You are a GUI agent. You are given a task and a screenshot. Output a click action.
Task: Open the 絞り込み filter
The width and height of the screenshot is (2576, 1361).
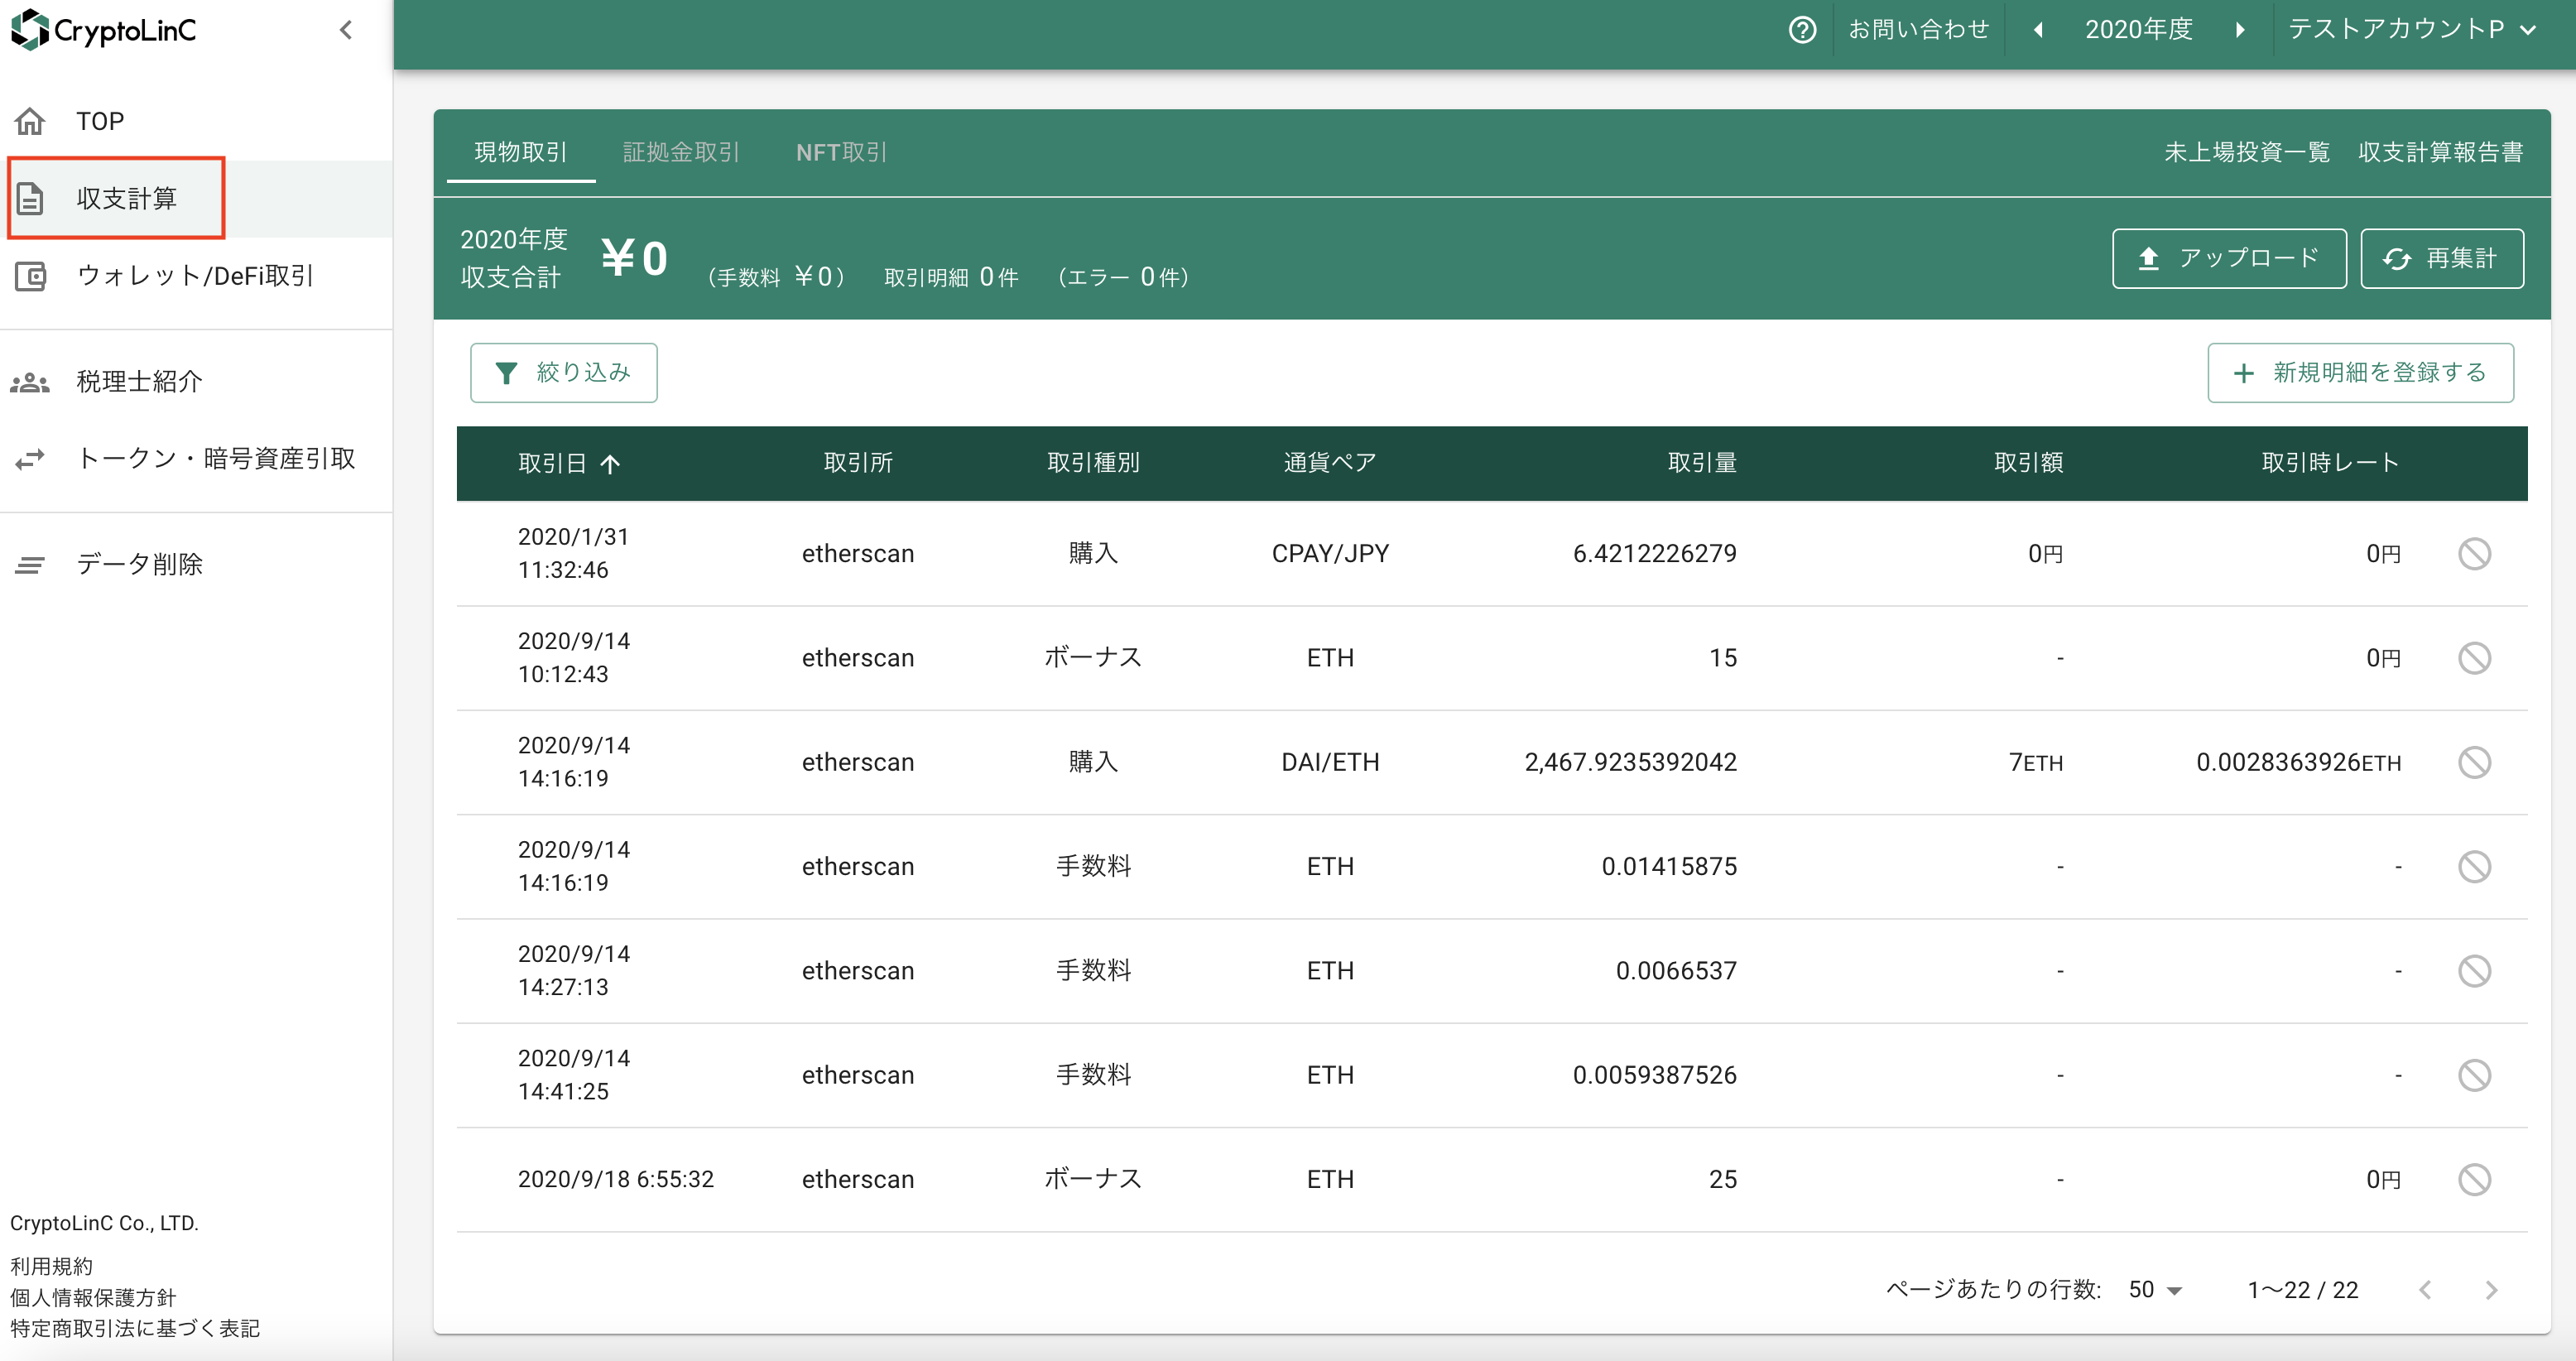click(564, 373)
